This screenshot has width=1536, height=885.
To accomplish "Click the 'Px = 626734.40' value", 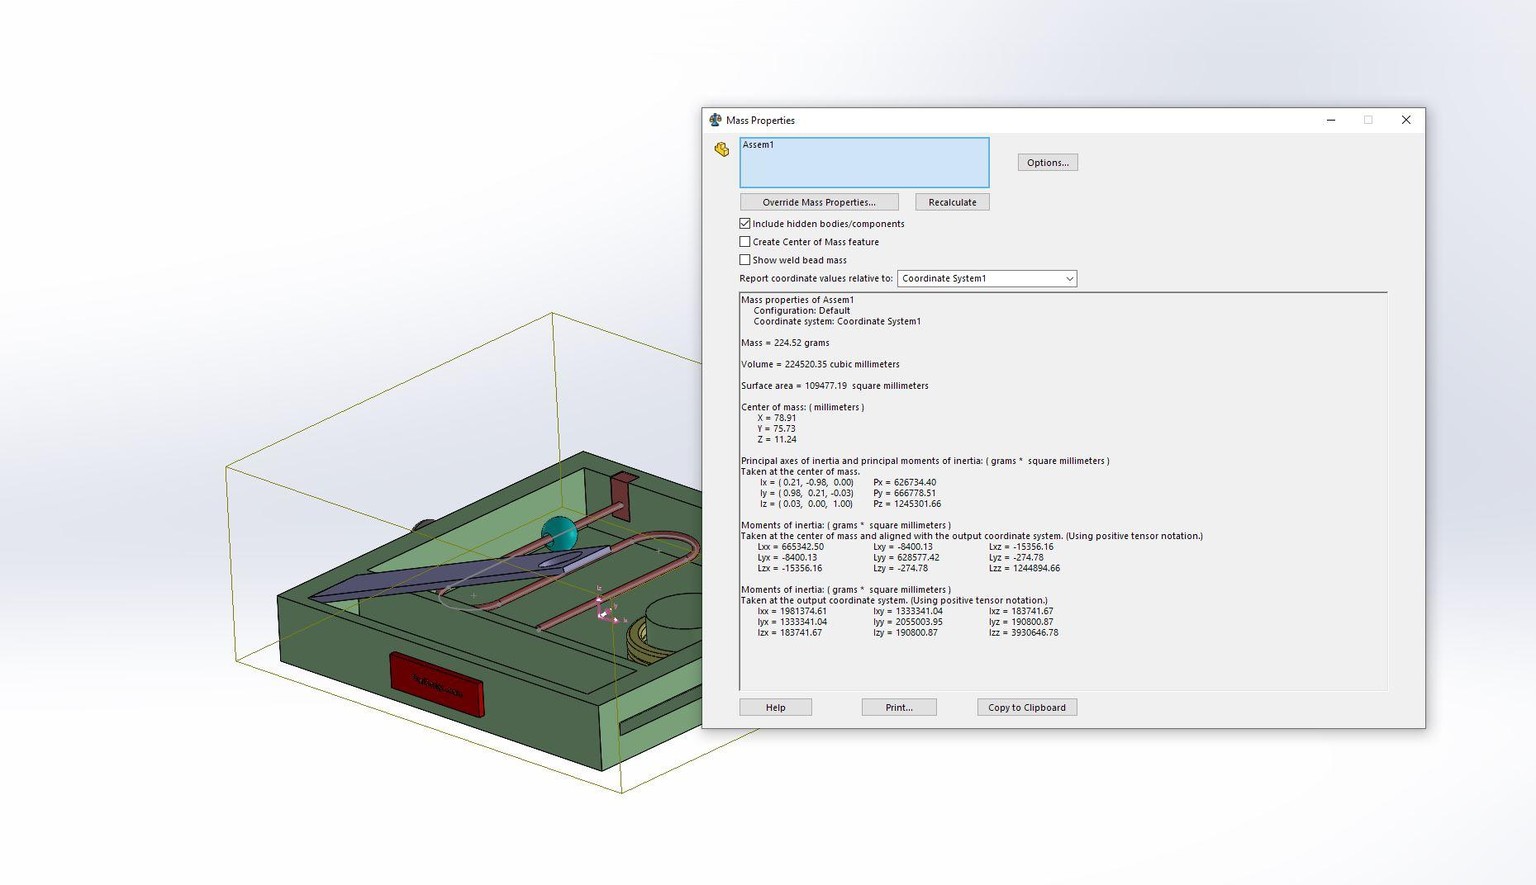I will coord(905,482).
